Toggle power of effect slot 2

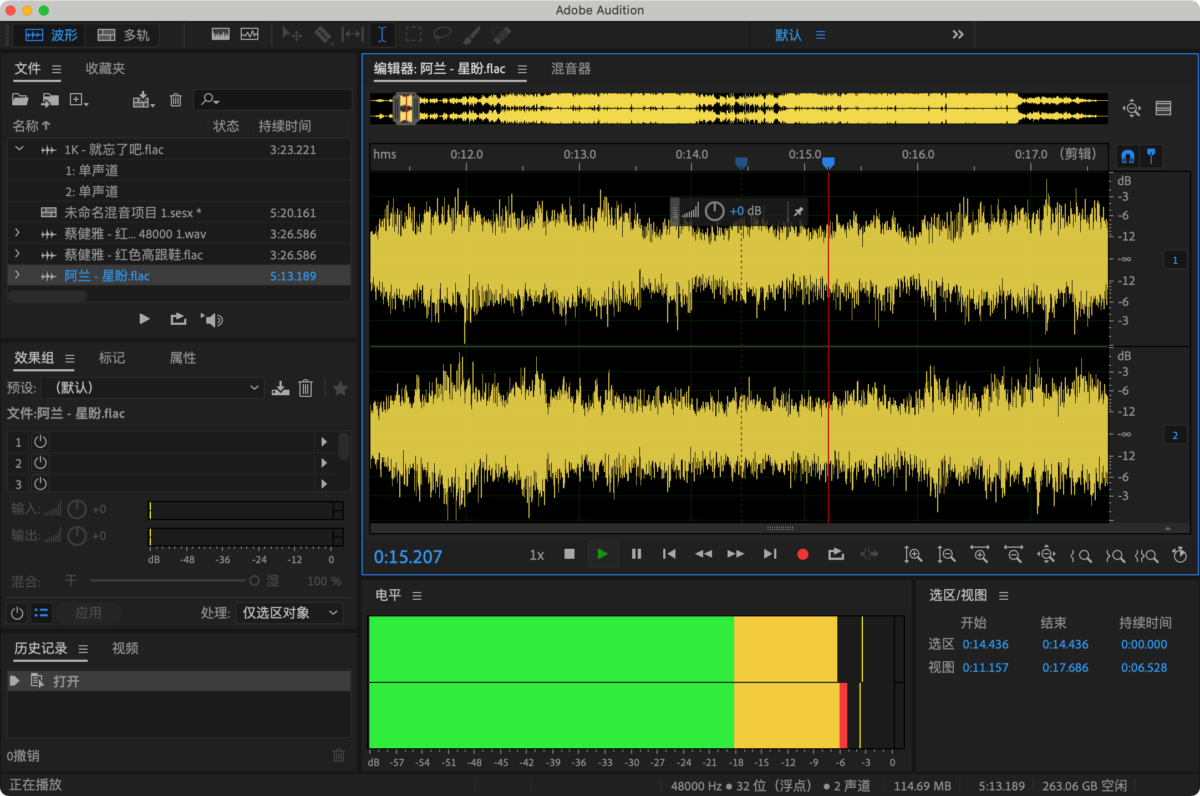pos(41,463)
